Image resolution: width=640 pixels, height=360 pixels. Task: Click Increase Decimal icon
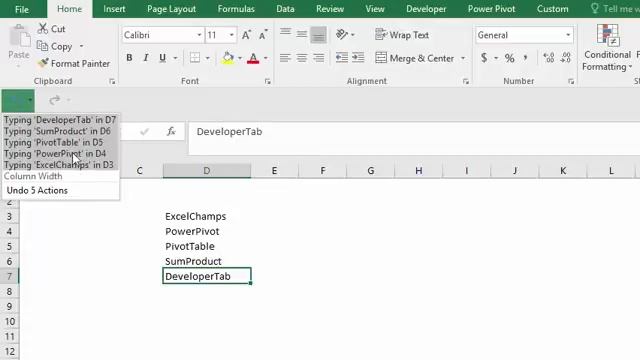549,58
